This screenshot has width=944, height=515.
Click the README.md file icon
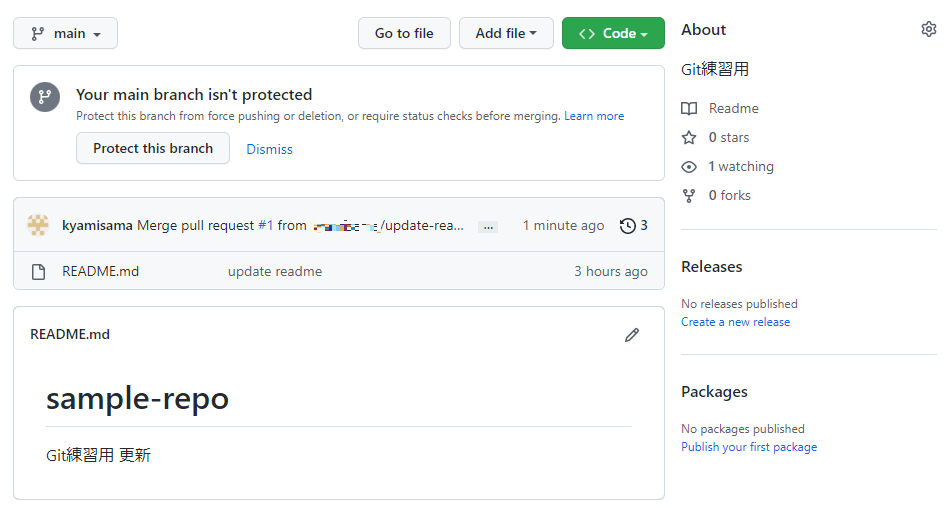38,272
